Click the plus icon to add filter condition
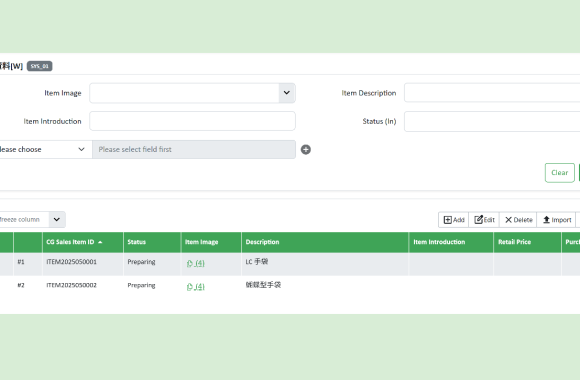The image size is (580, 380). click(x=306, y=149)
